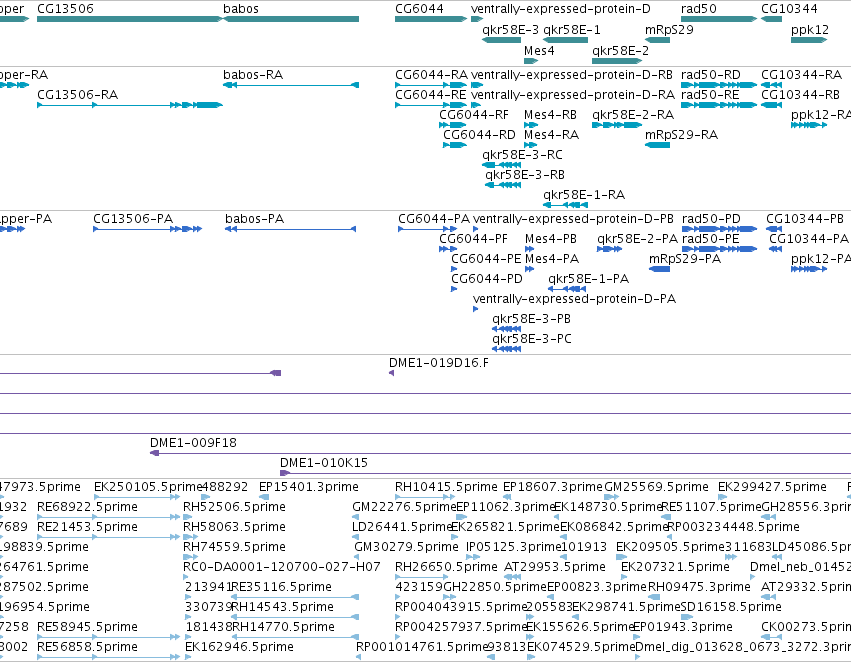Select the mRpS29-PA protein label

pos(685,259)
